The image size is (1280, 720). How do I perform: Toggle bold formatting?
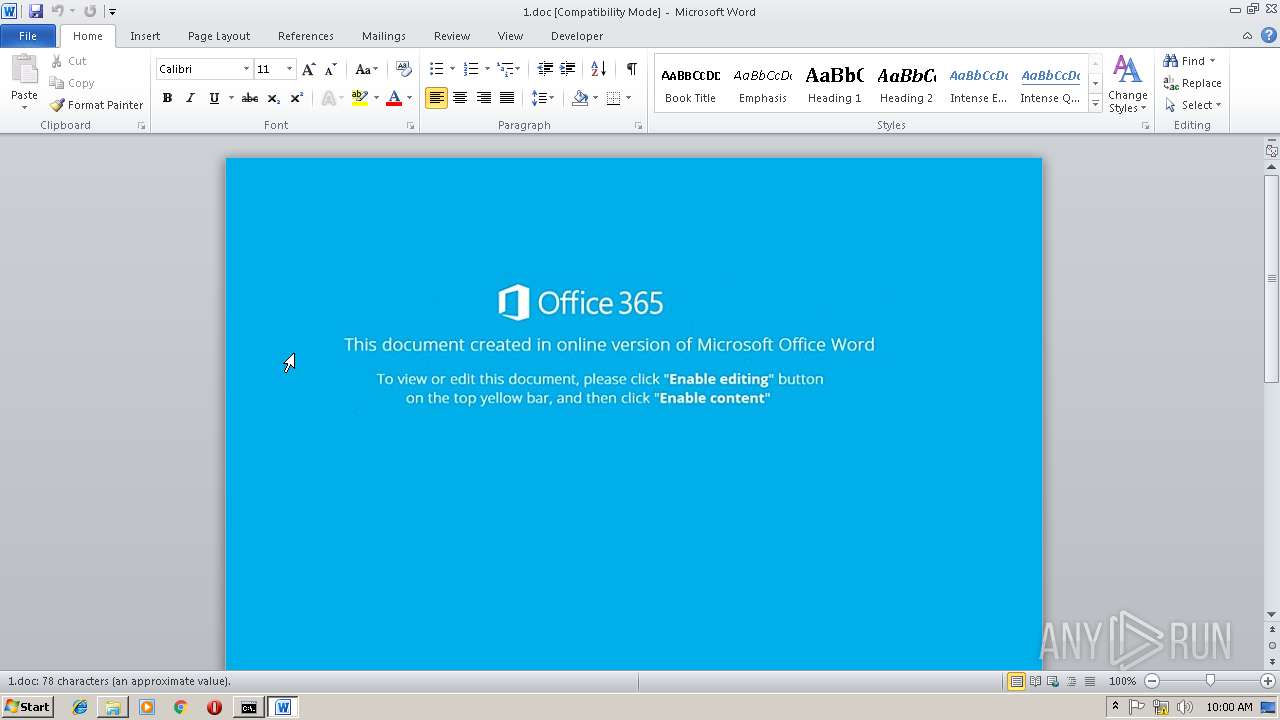click(167, 98)
